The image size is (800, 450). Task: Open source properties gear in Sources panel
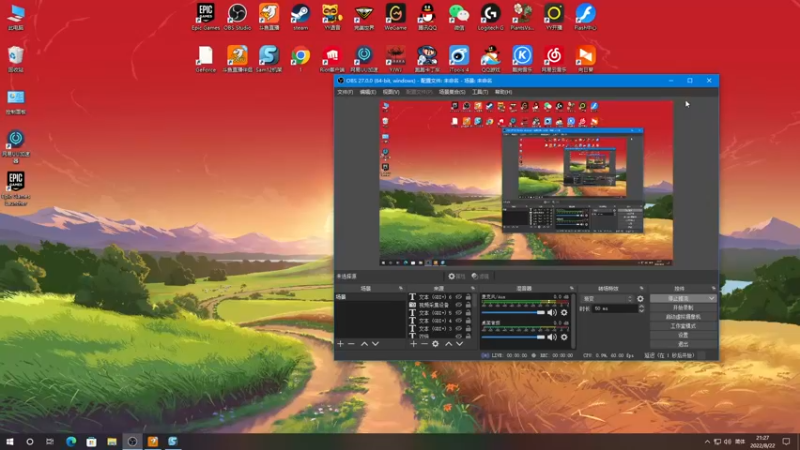click(435, 344)
